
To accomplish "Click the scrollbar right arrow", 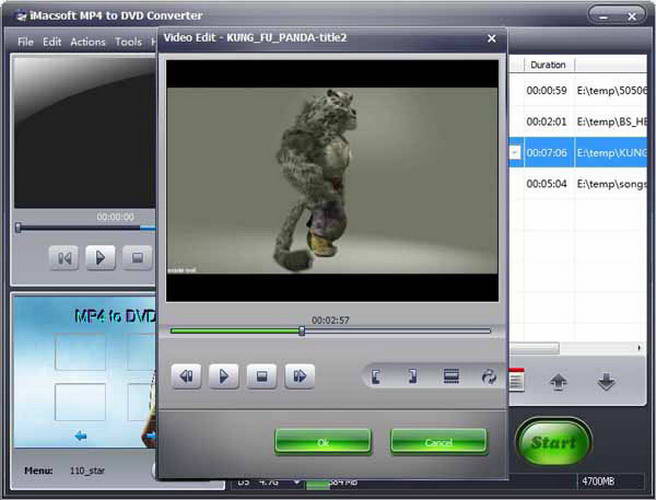I will pos(639,348).
